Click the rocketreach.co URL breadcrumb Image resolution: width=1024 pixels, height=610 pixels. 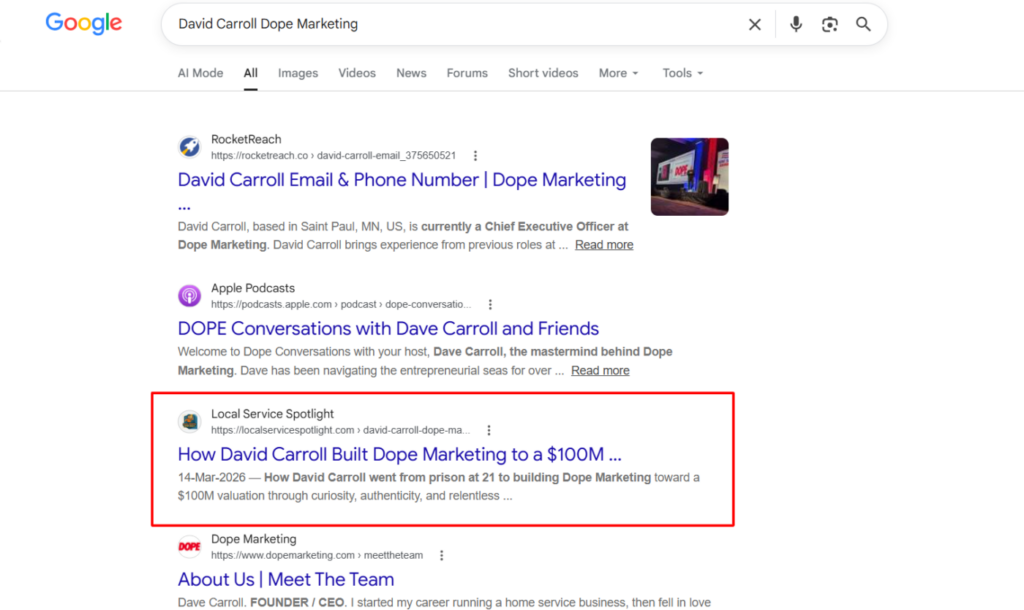tap(333, 155)
